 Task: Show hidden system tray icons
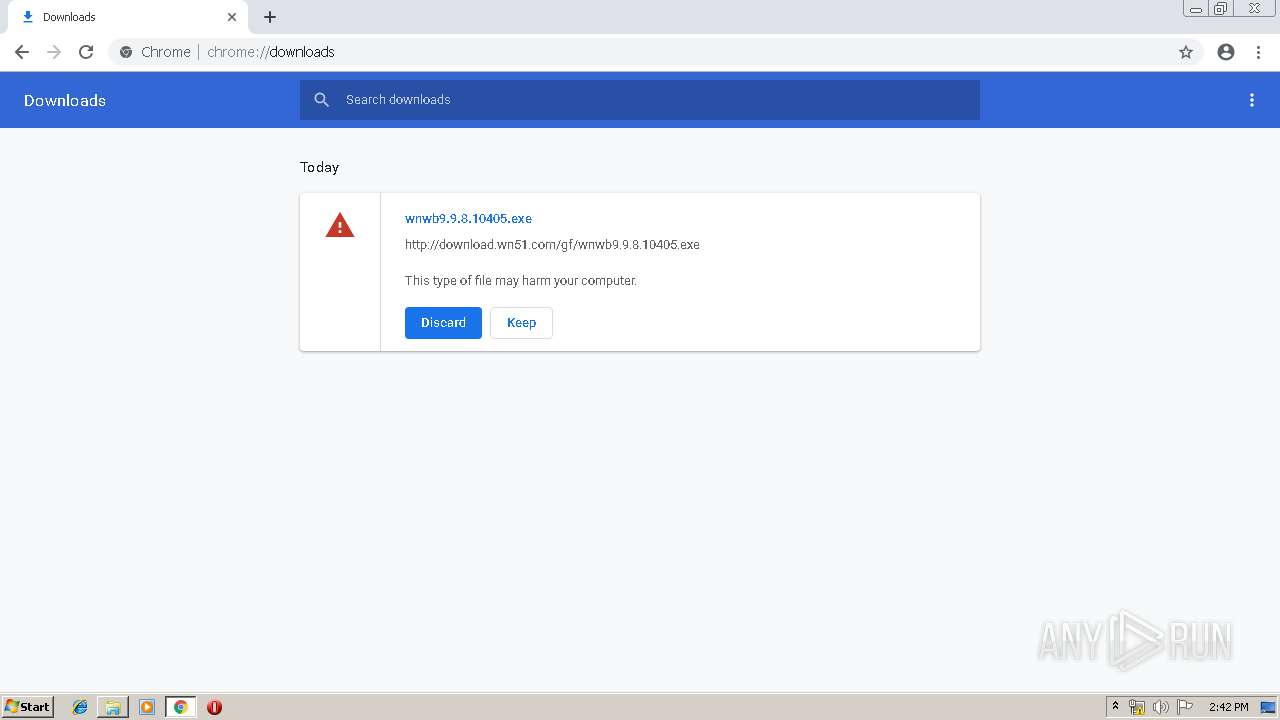(x=1115, y=707)
